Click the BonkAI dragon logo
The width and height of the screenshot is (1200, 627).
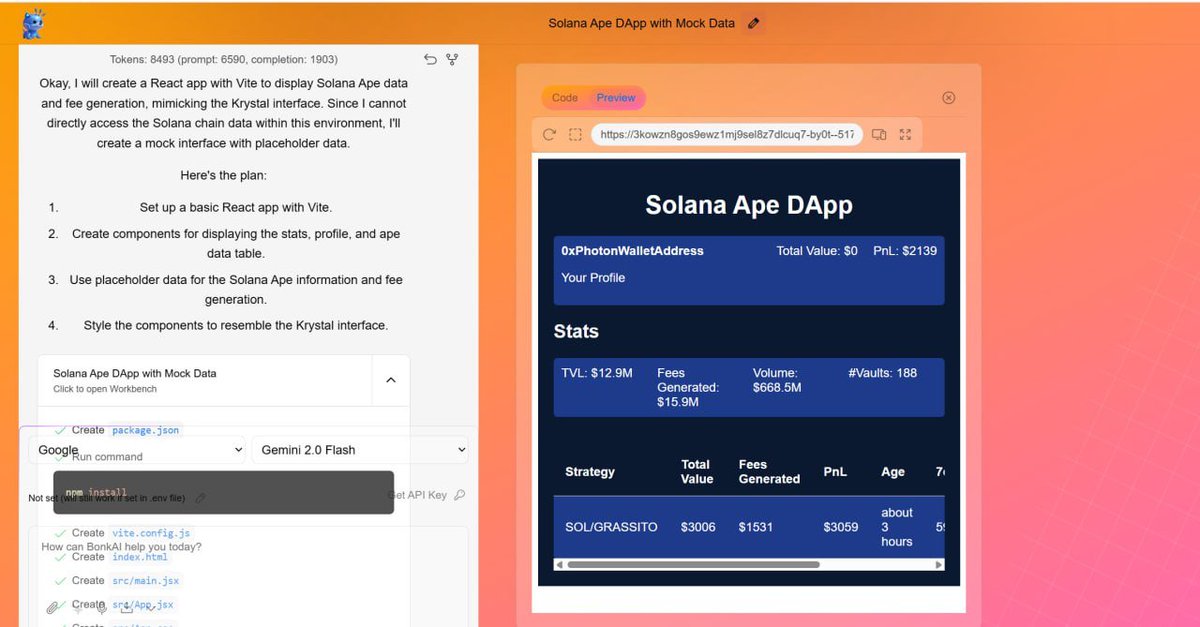[x=35, y=23]
